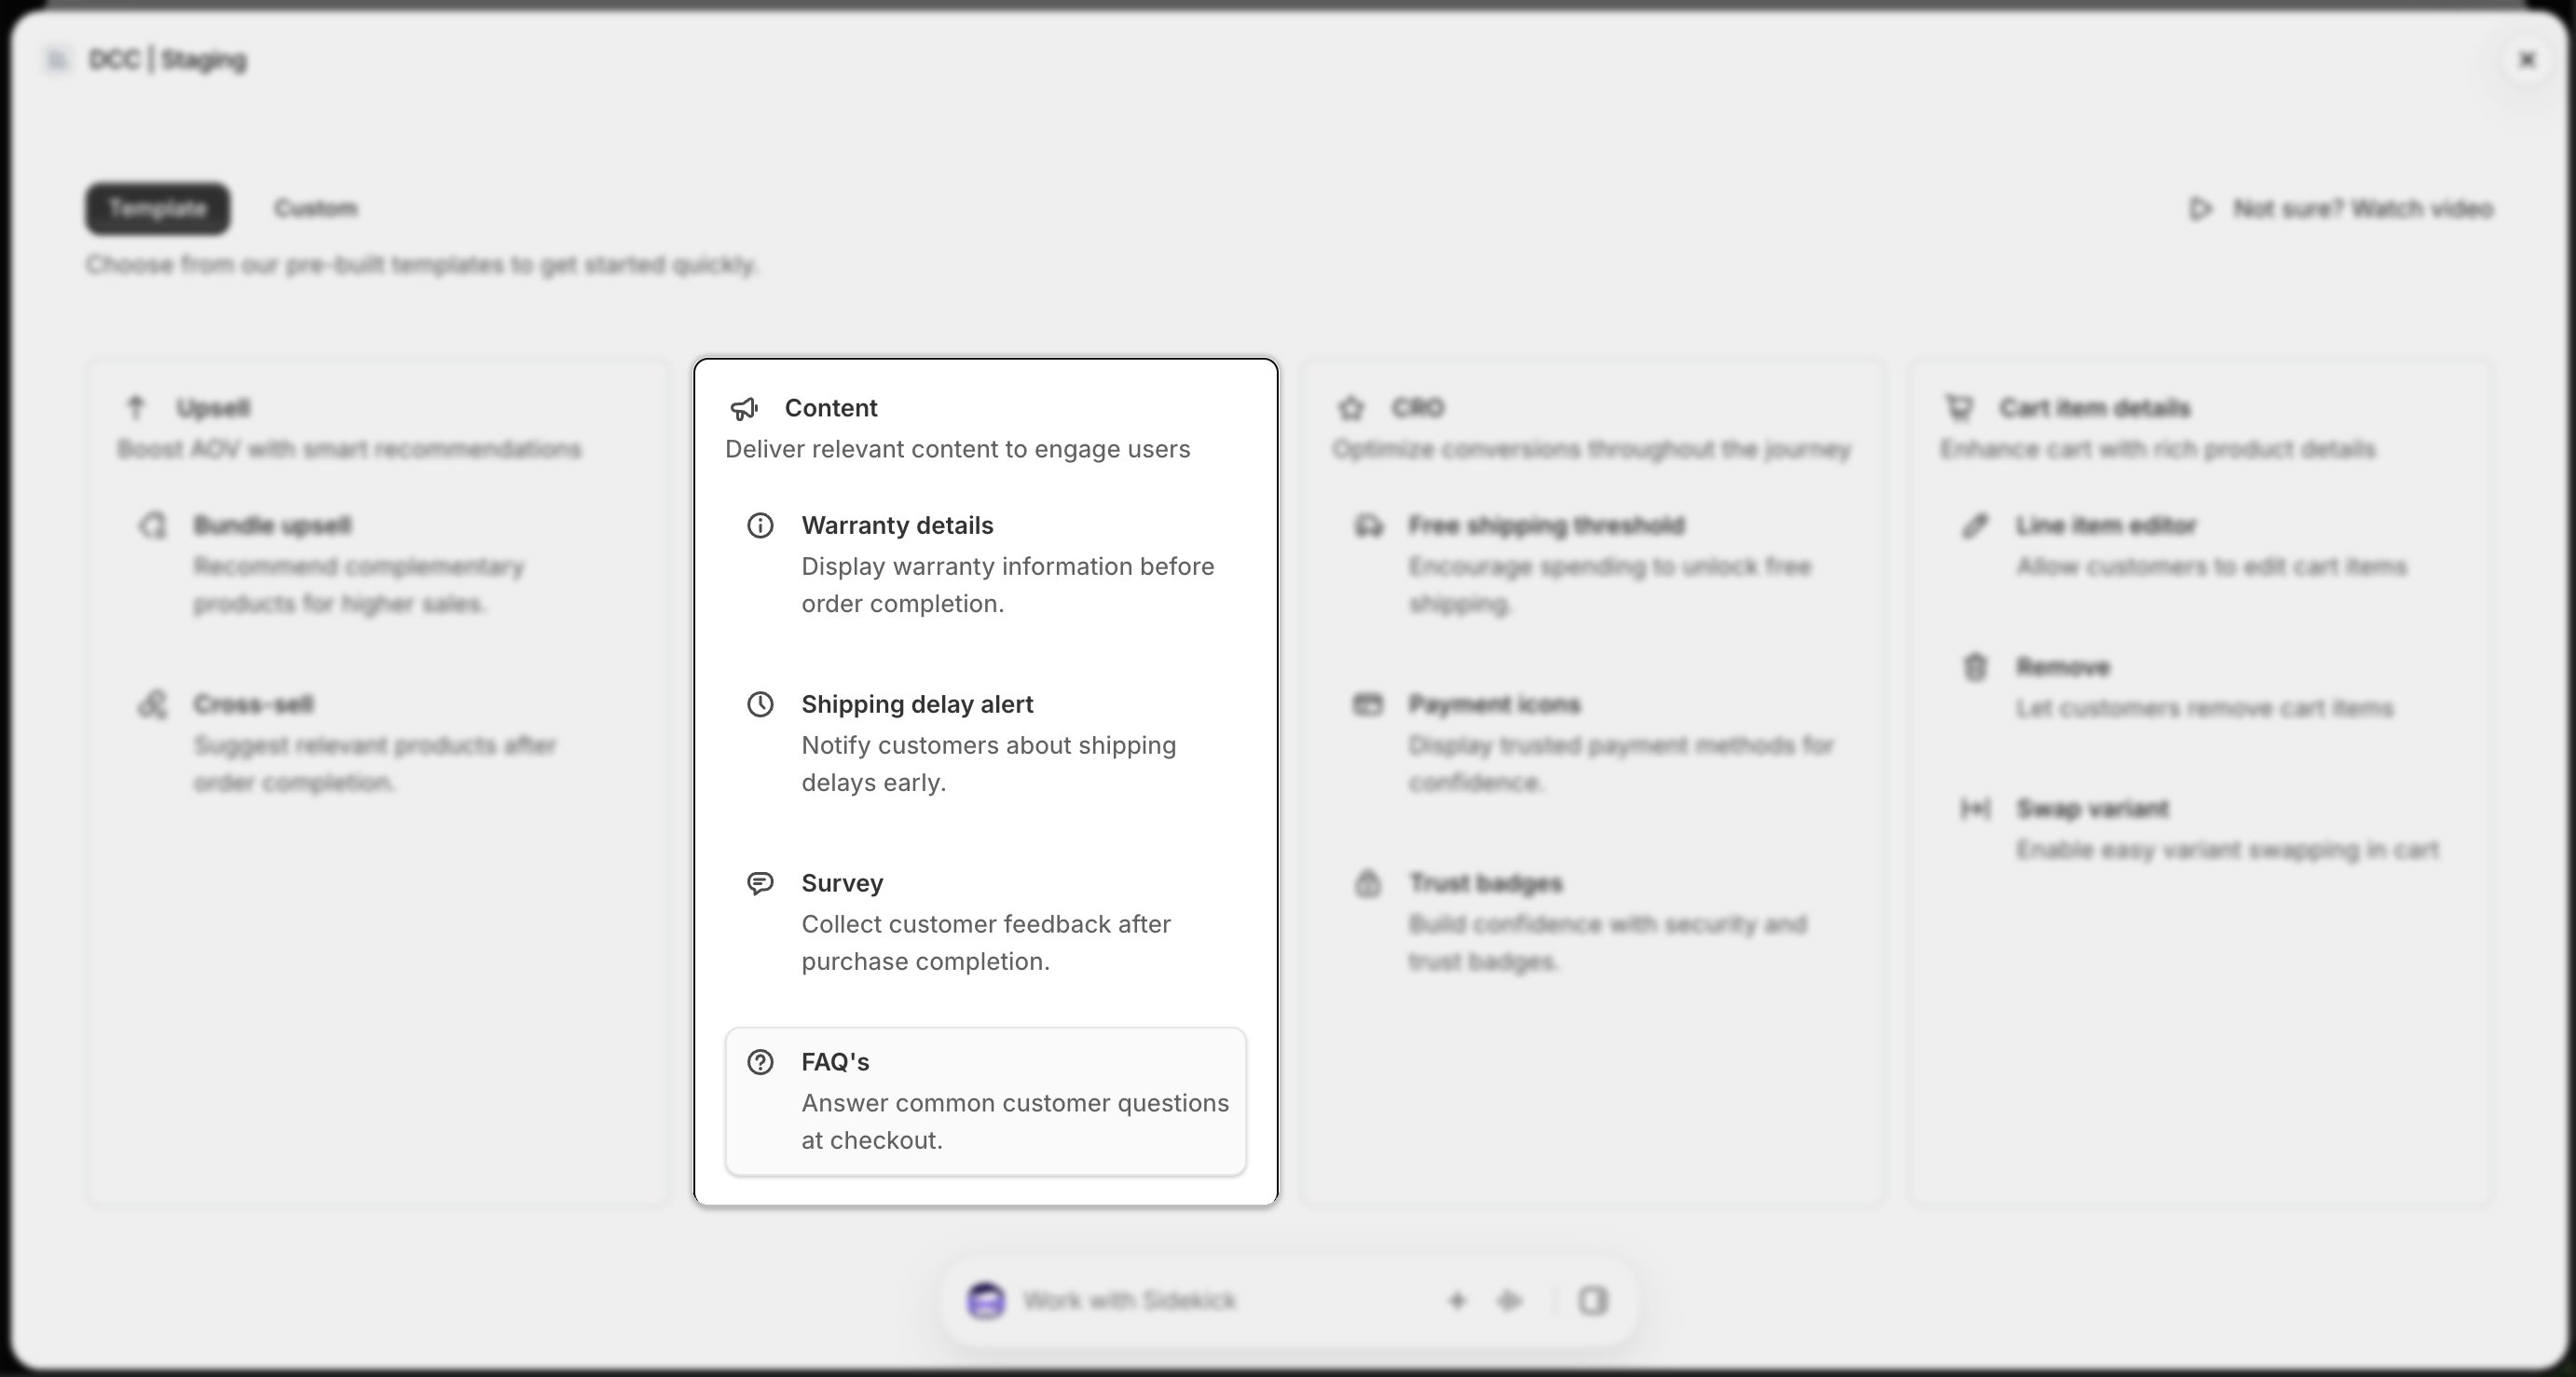This screenshot has height=1377, width=2576.
Task: Click the Payment icons card icon
Action: 1368,704
